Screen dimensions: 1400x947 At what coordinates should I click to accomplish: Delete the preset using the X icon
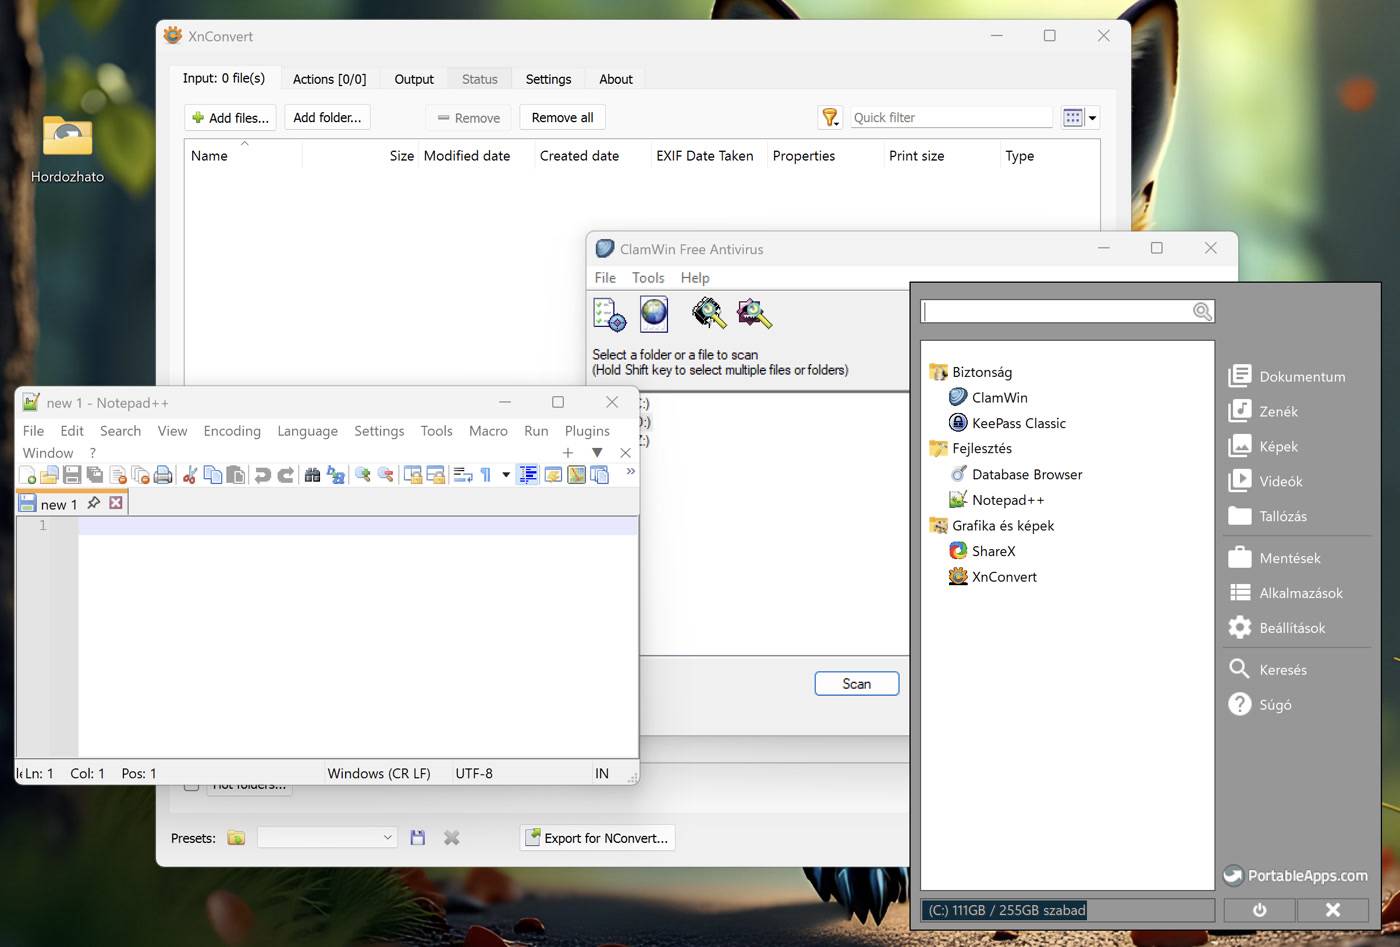click(x=452, y=838)
